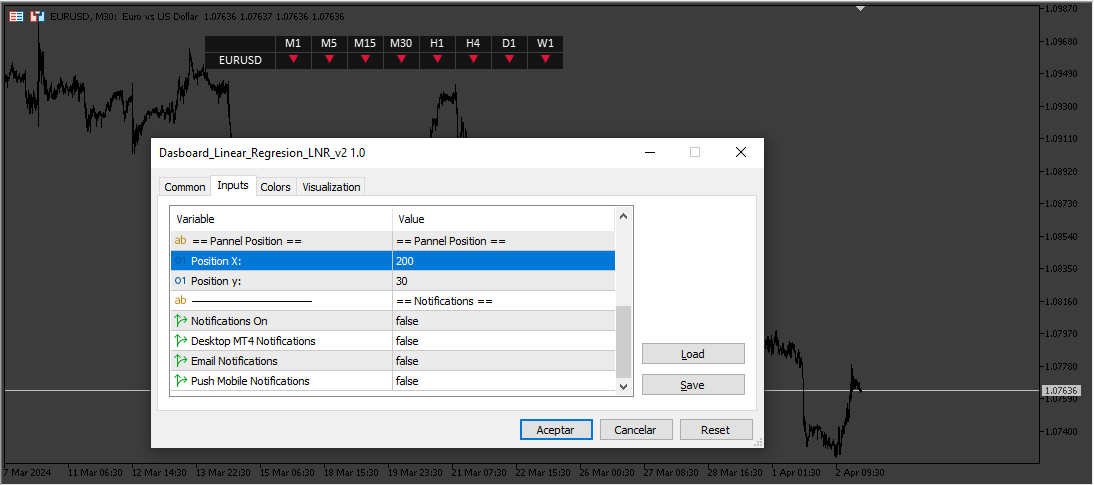Click the Email Notifications row icon
Screen dimensions: 1094x485
tap(181, 361)
